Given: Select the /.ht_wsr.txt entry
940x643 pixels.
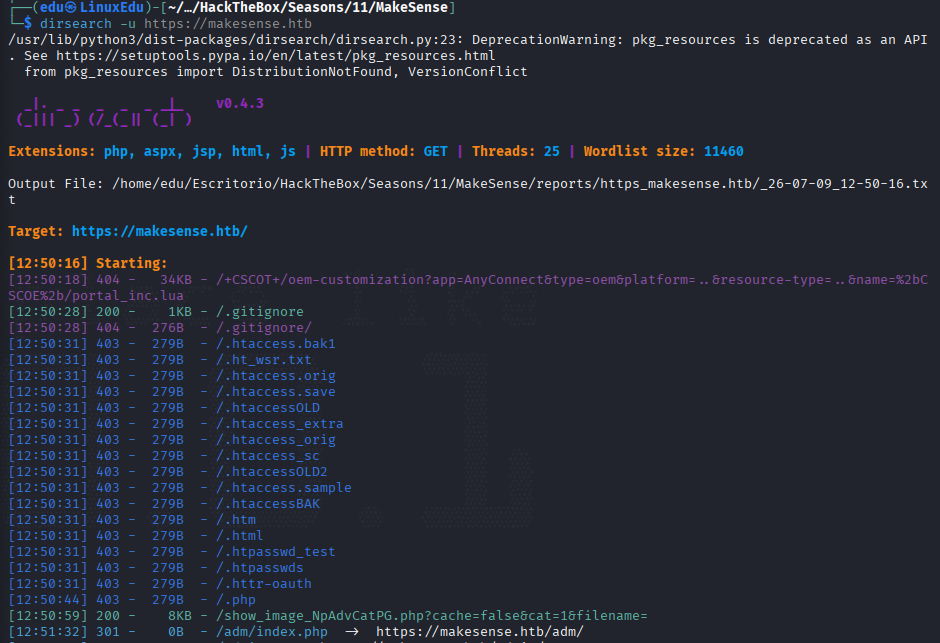Looking at the screenshot, I should [x=264, y=360].
